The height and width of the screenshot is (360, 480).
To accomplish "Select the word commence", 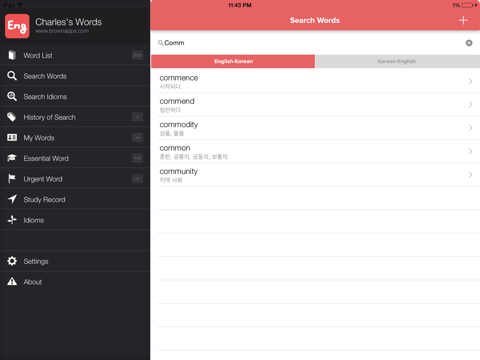I will [179, 78].
